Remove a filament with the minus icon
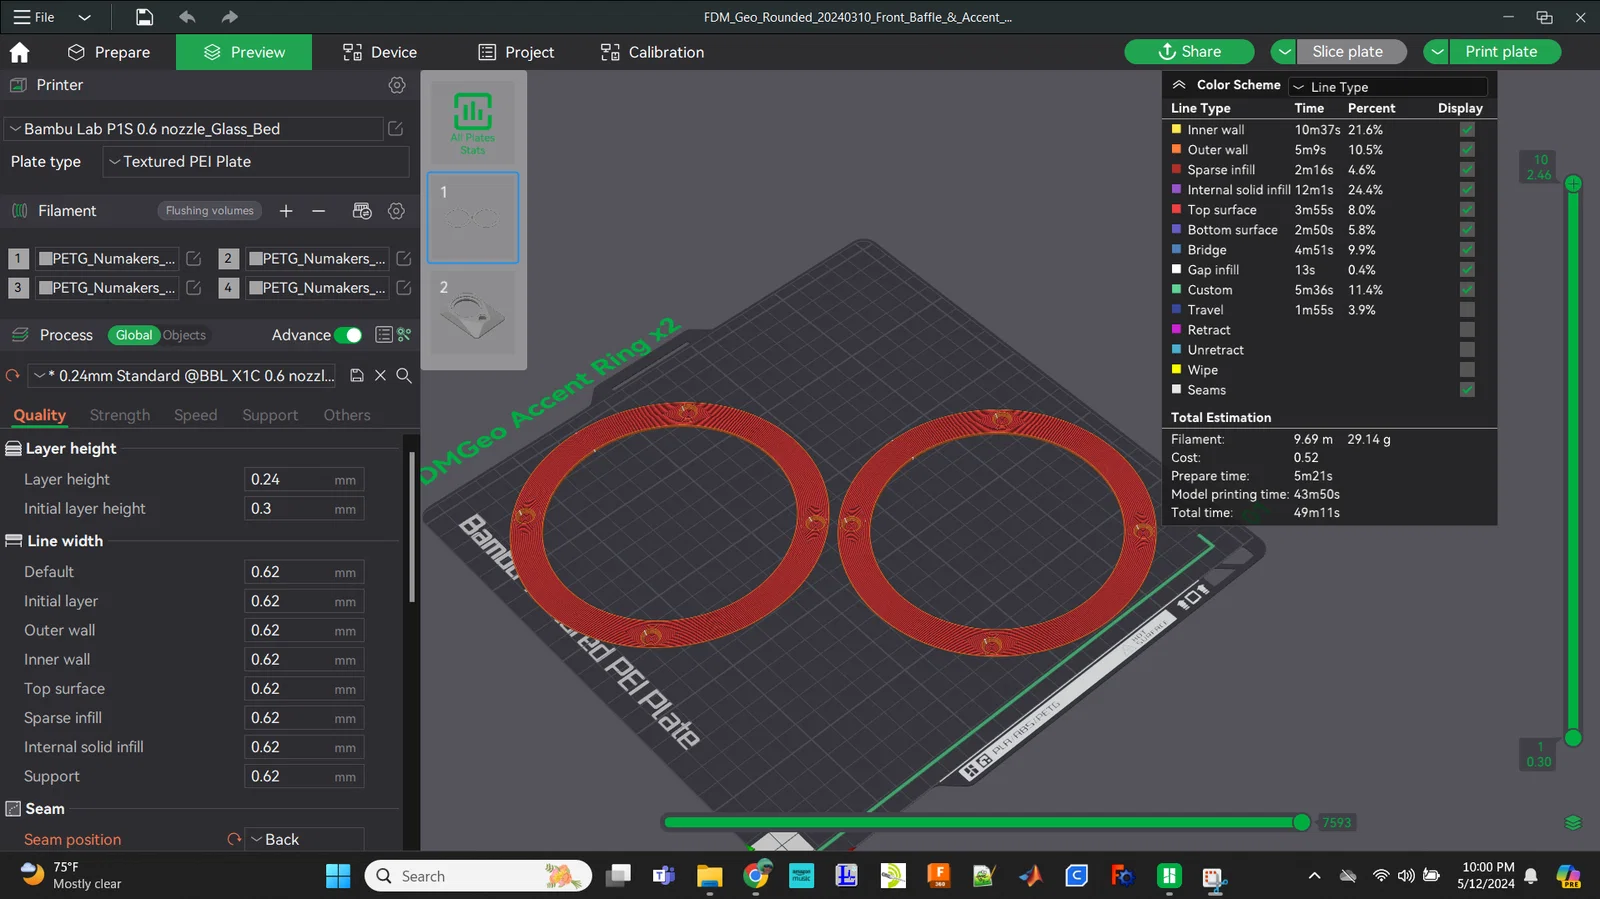Viewport: 1600px width, 899px height. 319,211
